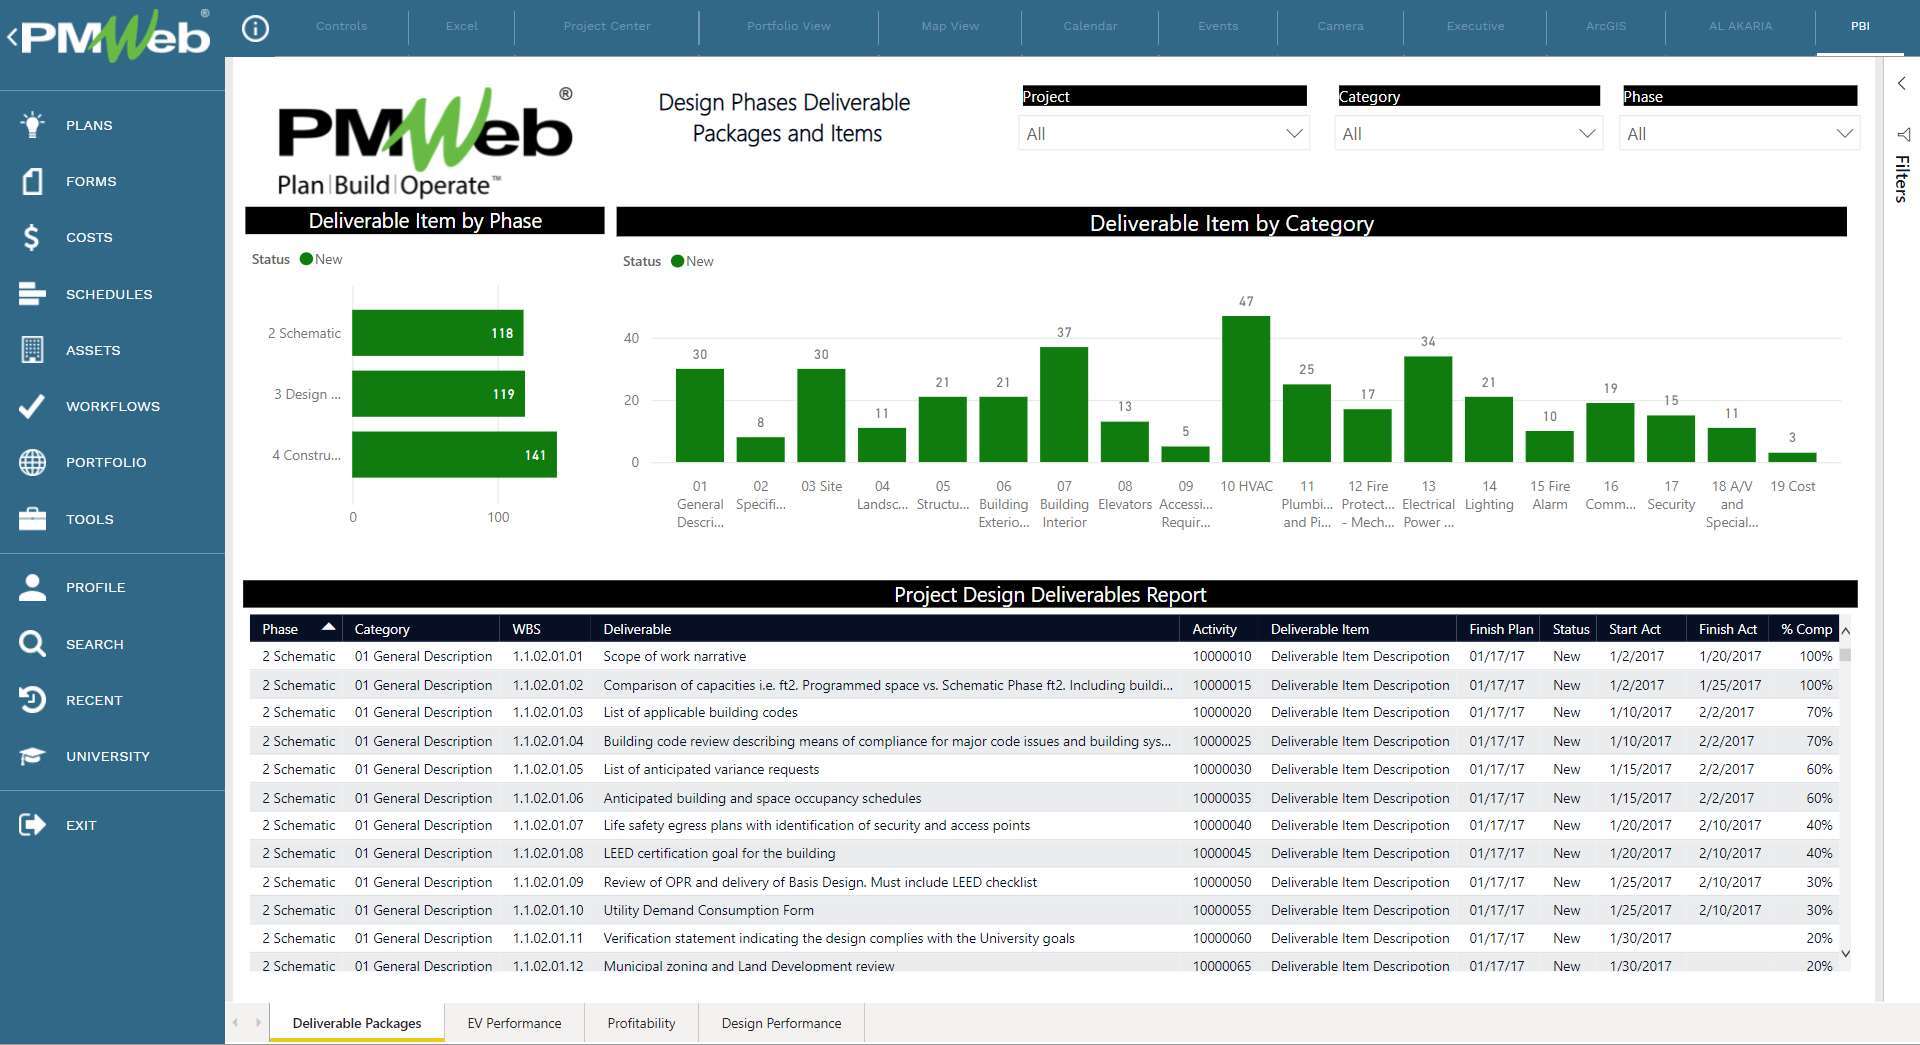The width and height of the screenshot is (1920, 1045).
Task: Expand the Filters pane with the chevron
Action: [x=1901, y=84]
